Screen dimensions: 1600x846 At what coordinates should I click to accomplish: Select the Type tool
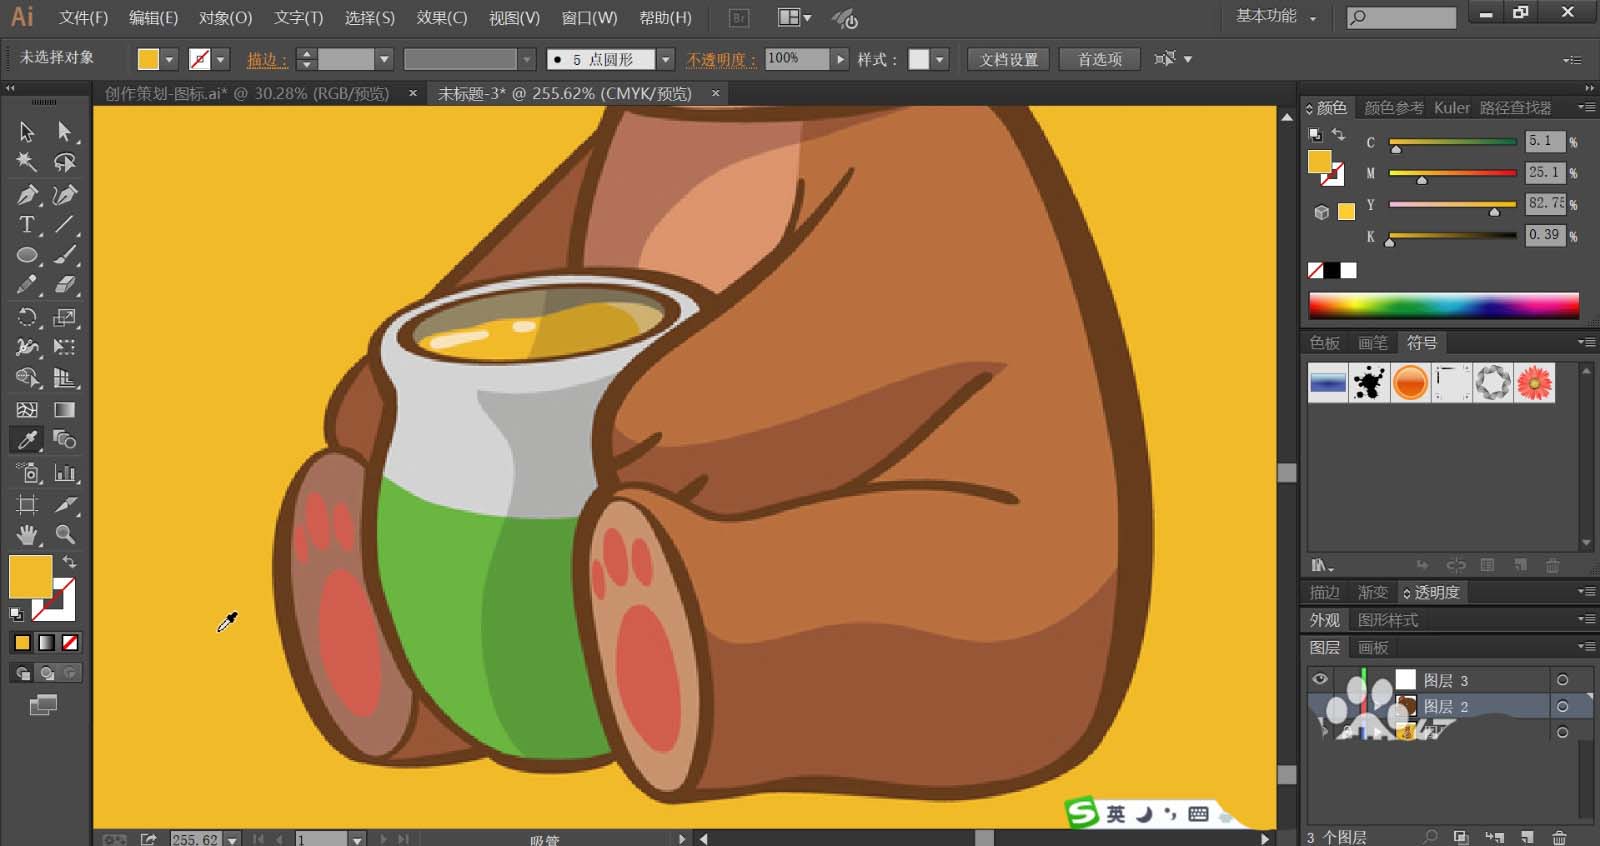click(x=27, y=225)
